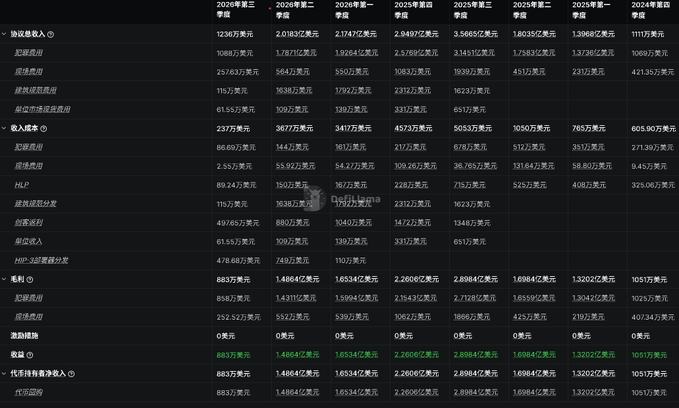679x408 pixels.
Task: Select the 2024年第四季度 column header
Action: [x=651, y=10]
